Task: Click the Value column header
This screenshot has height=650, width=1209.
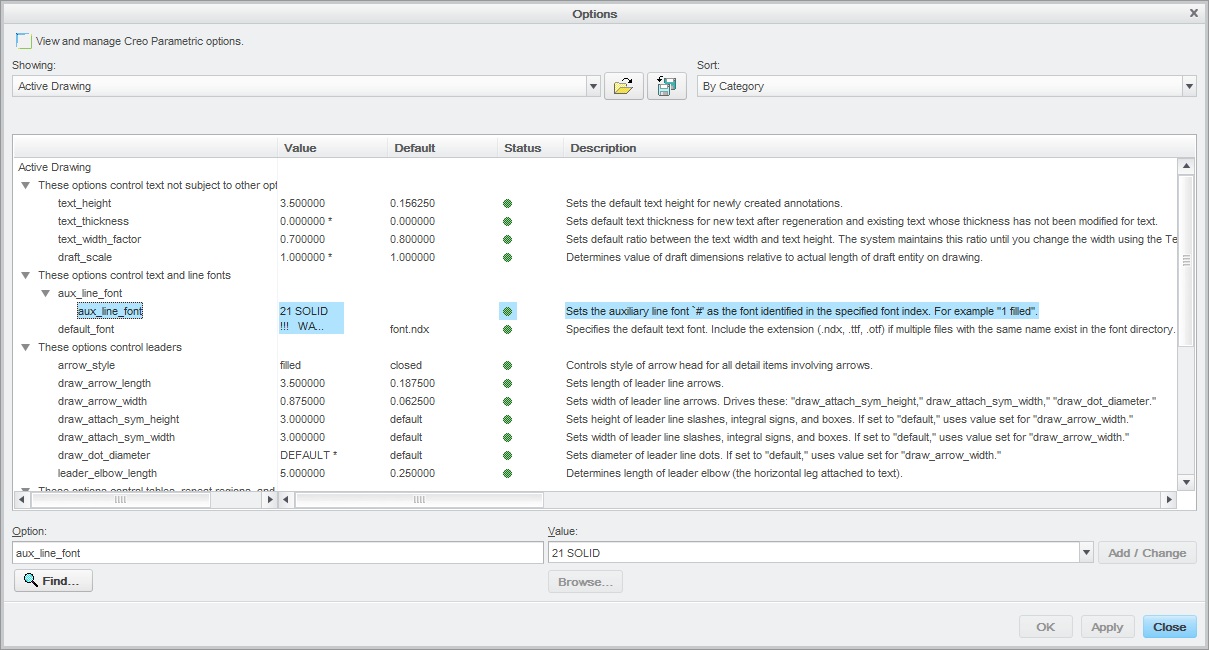Action: (x=332, y=148)
